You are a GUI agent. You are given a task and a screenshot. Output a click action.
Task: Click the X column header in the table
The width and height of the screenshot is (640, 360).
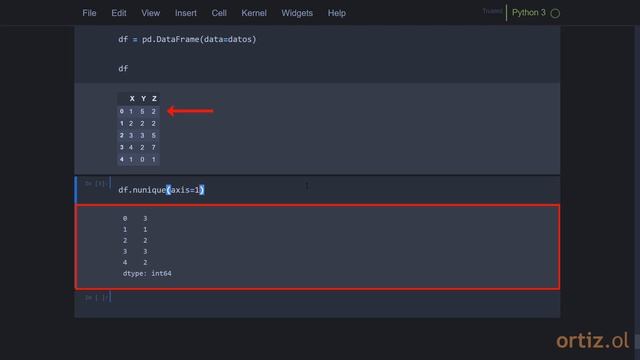coord(132,99)
